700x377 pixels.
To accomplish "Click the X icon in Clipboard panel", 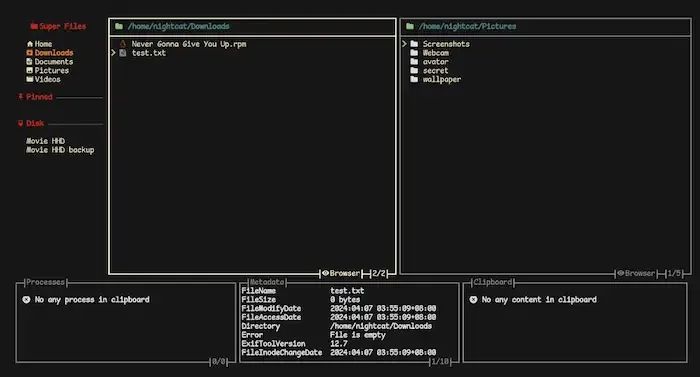I will pyautogui.click(x=473, y=300).
